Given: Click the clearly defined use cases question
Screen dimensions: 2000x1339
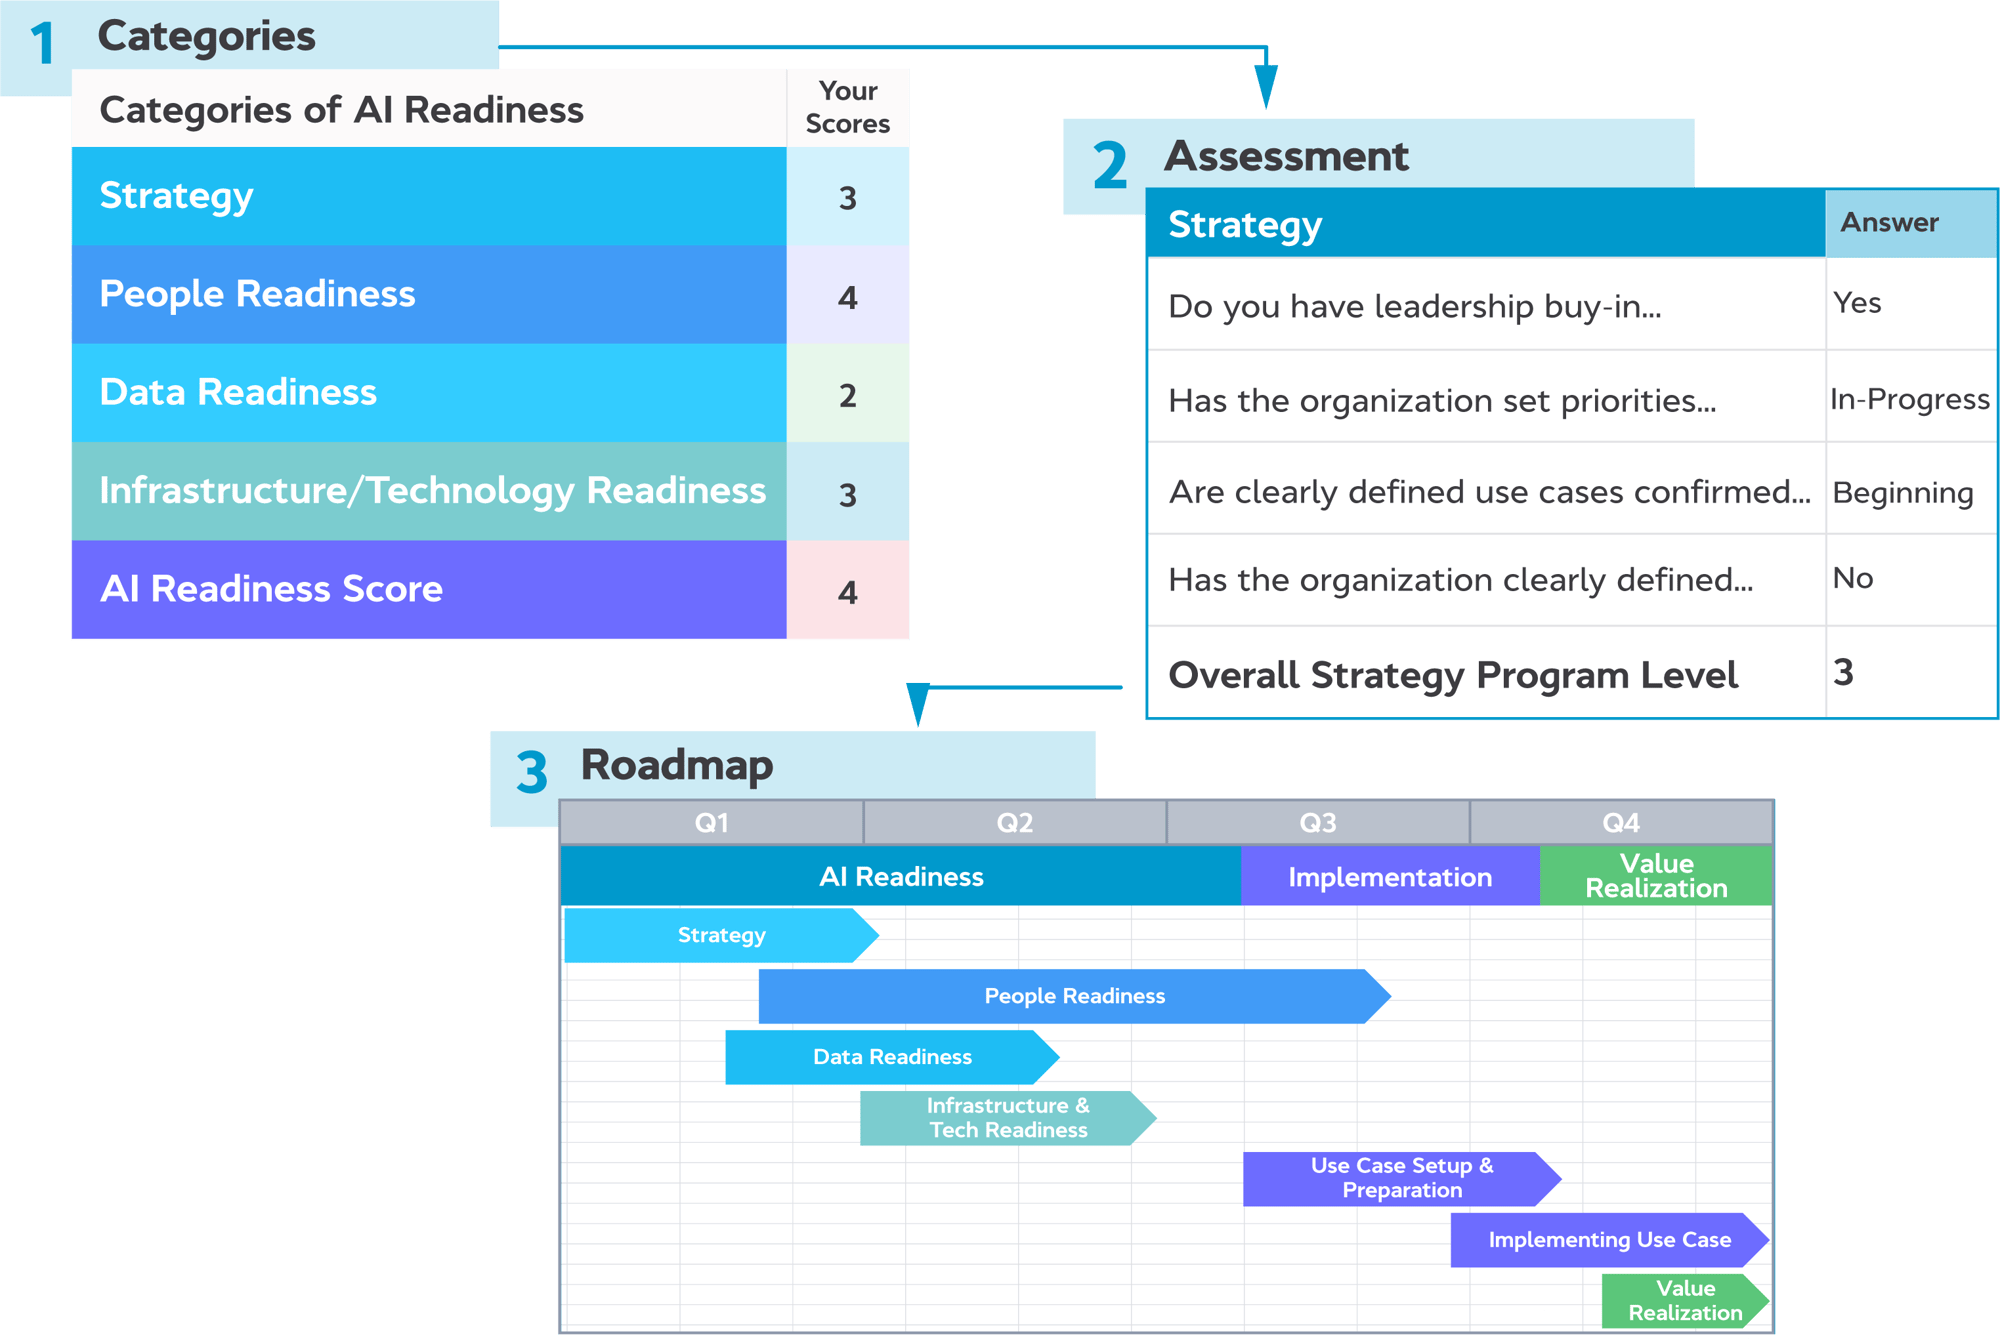Looking at the screenshot, I should 1490,492.
